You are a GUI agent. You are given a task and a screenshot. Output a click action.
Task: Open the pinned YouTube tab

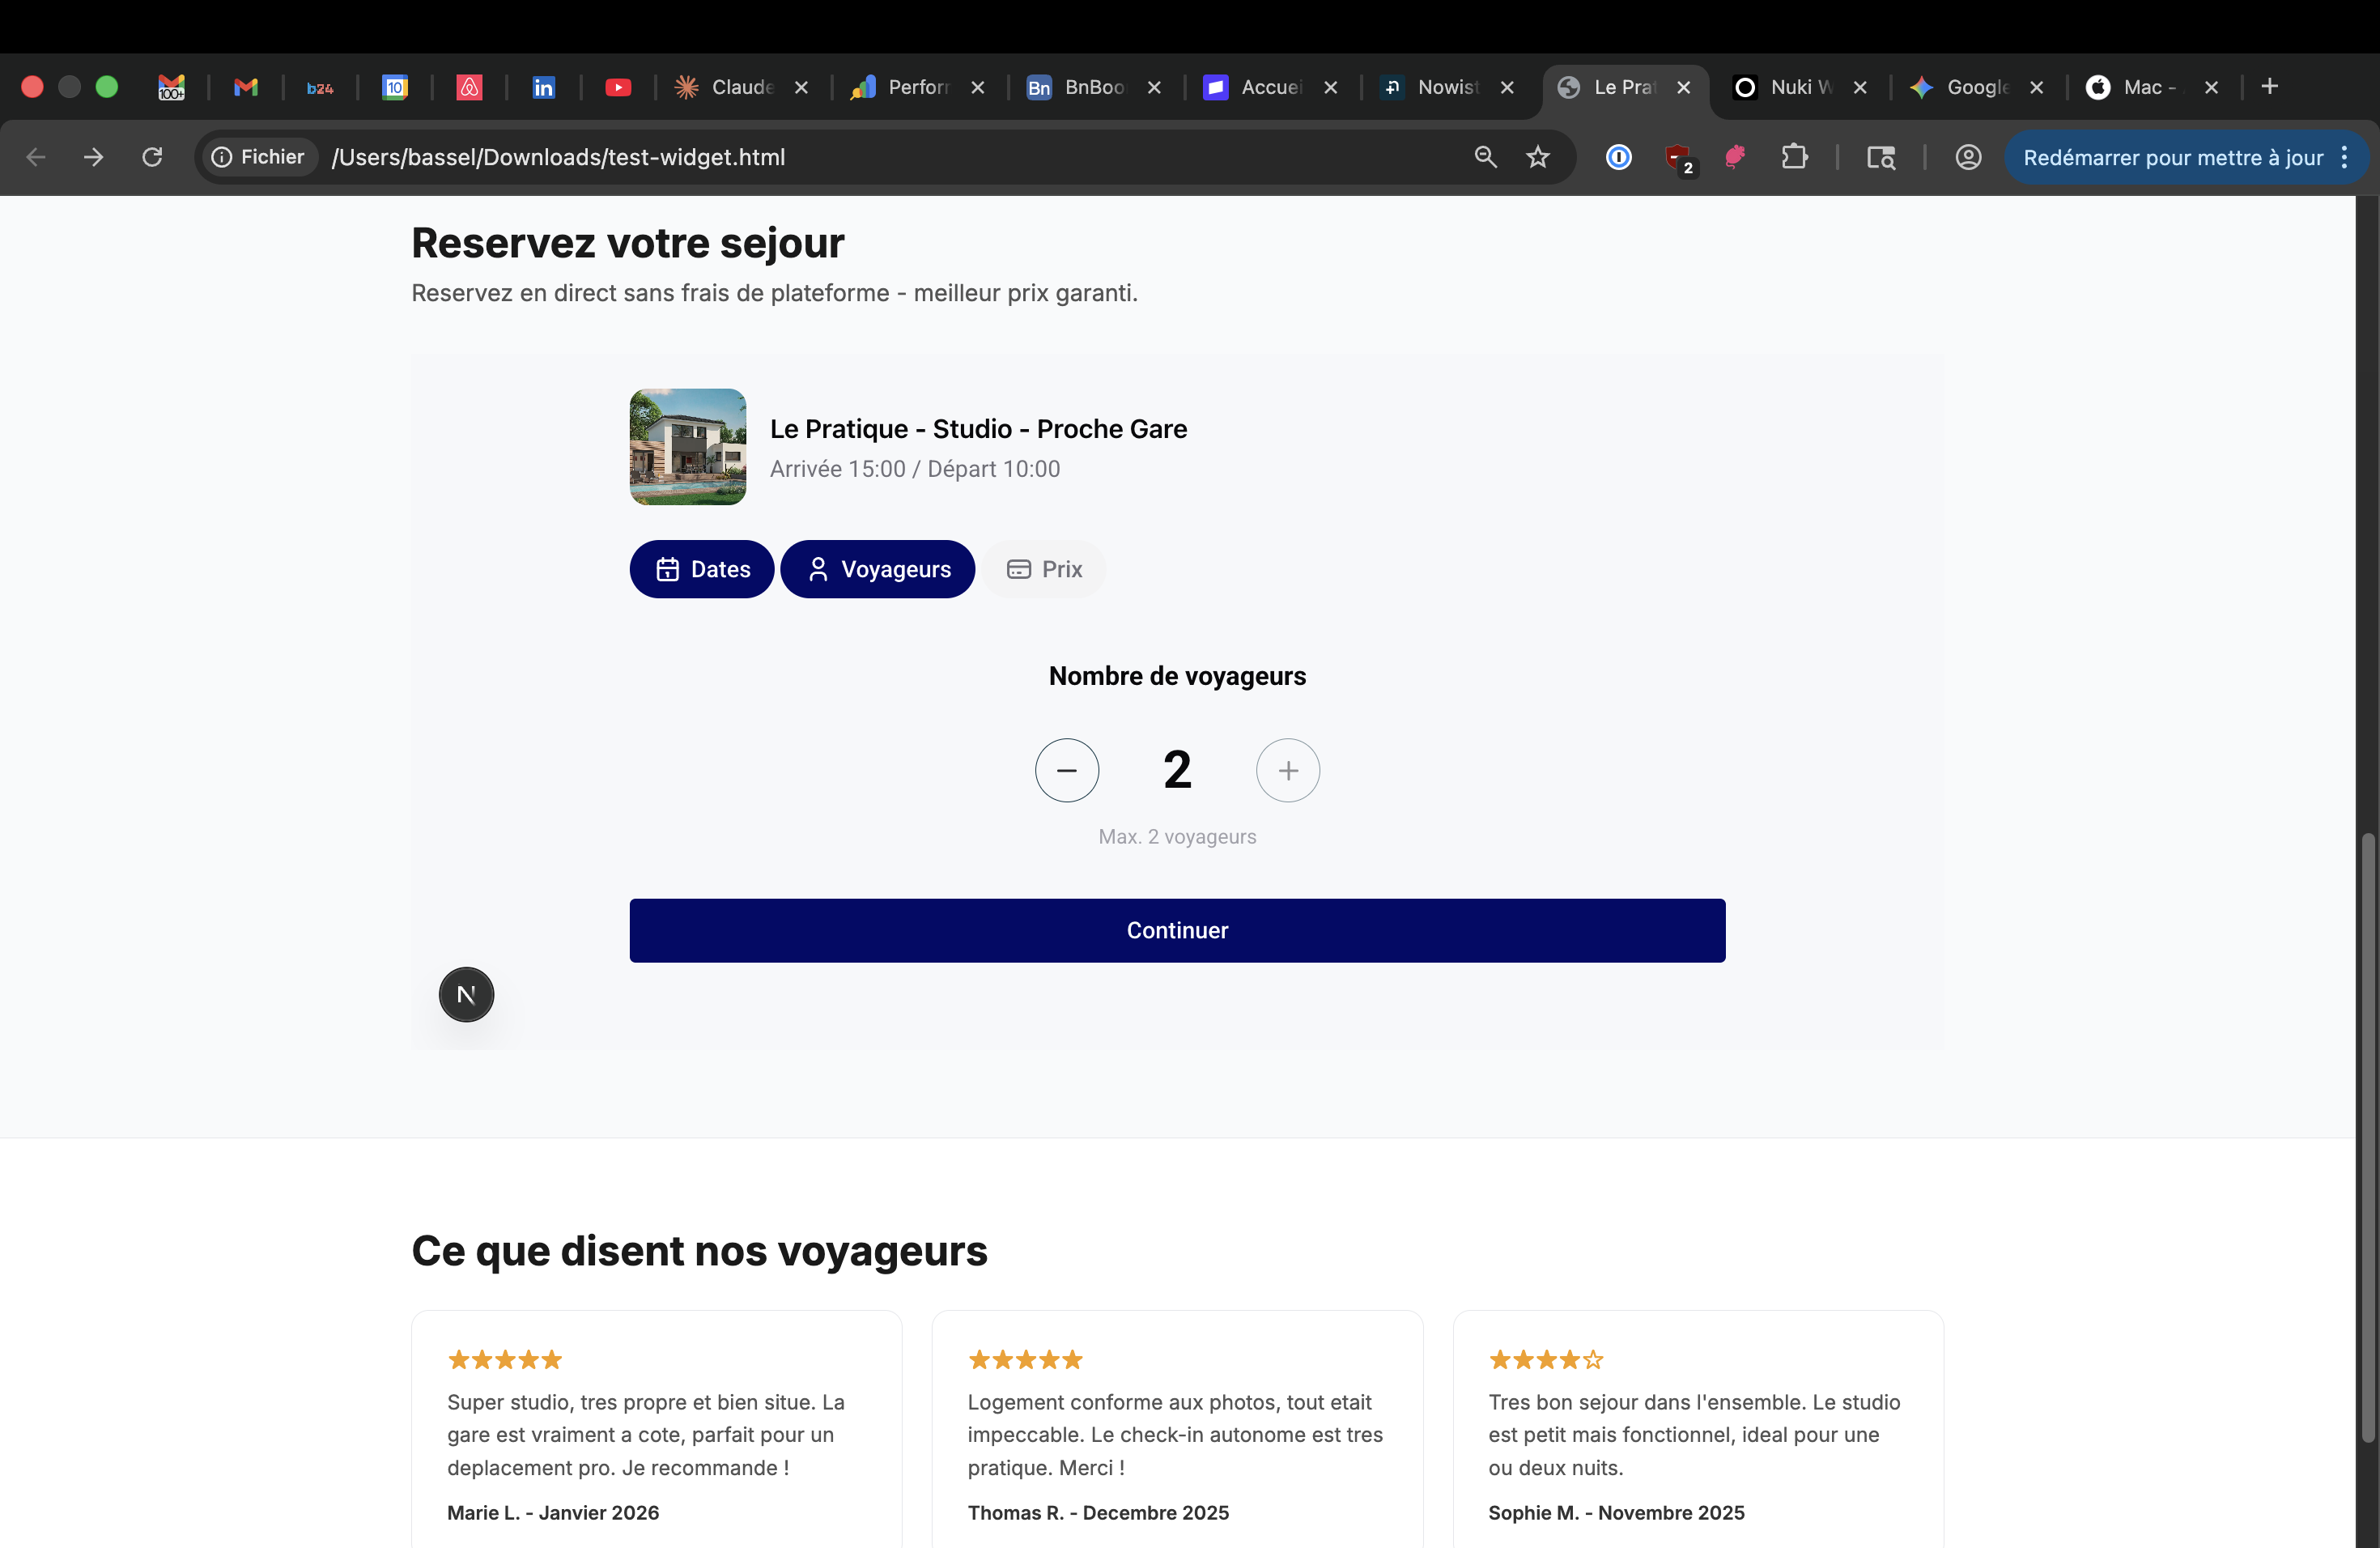(x=618, y=88)
